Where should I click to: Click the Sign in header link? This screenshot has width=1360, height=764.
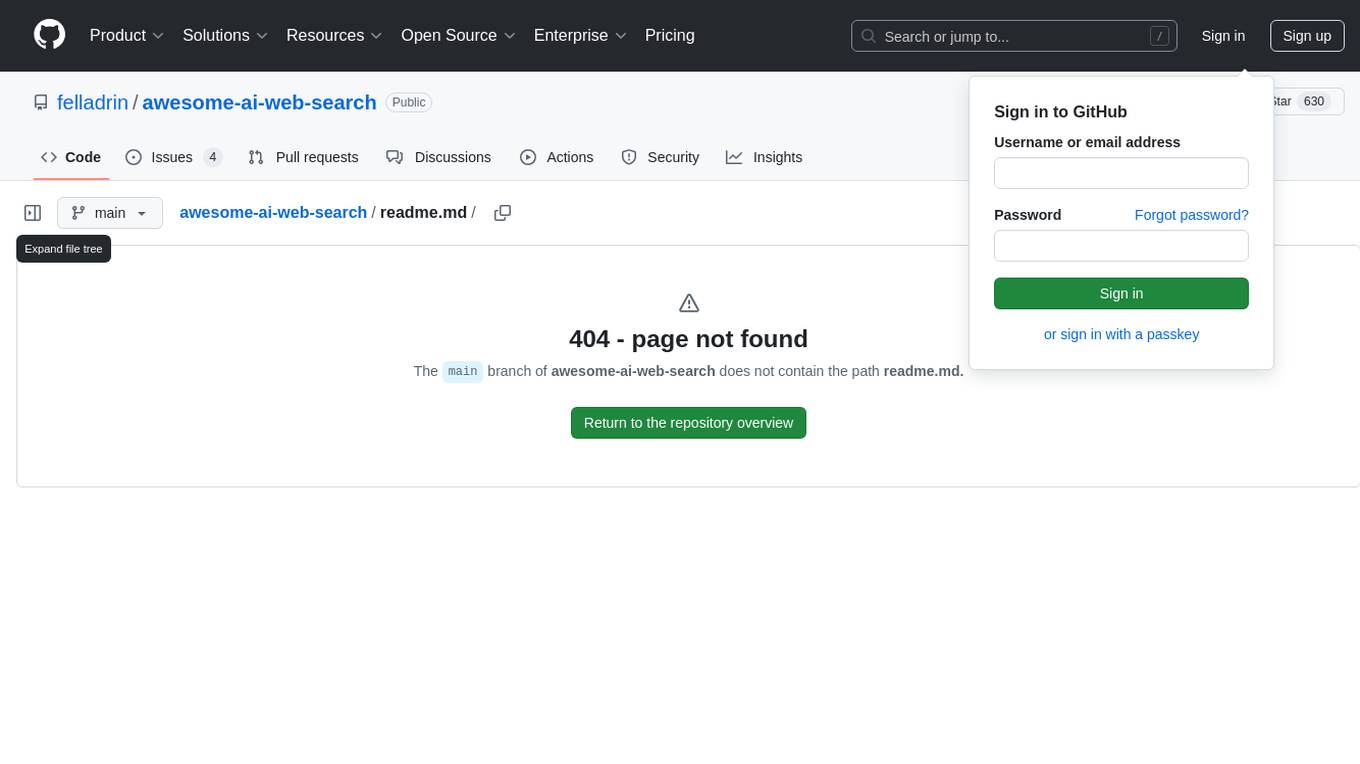click(x=1223, y=36)
